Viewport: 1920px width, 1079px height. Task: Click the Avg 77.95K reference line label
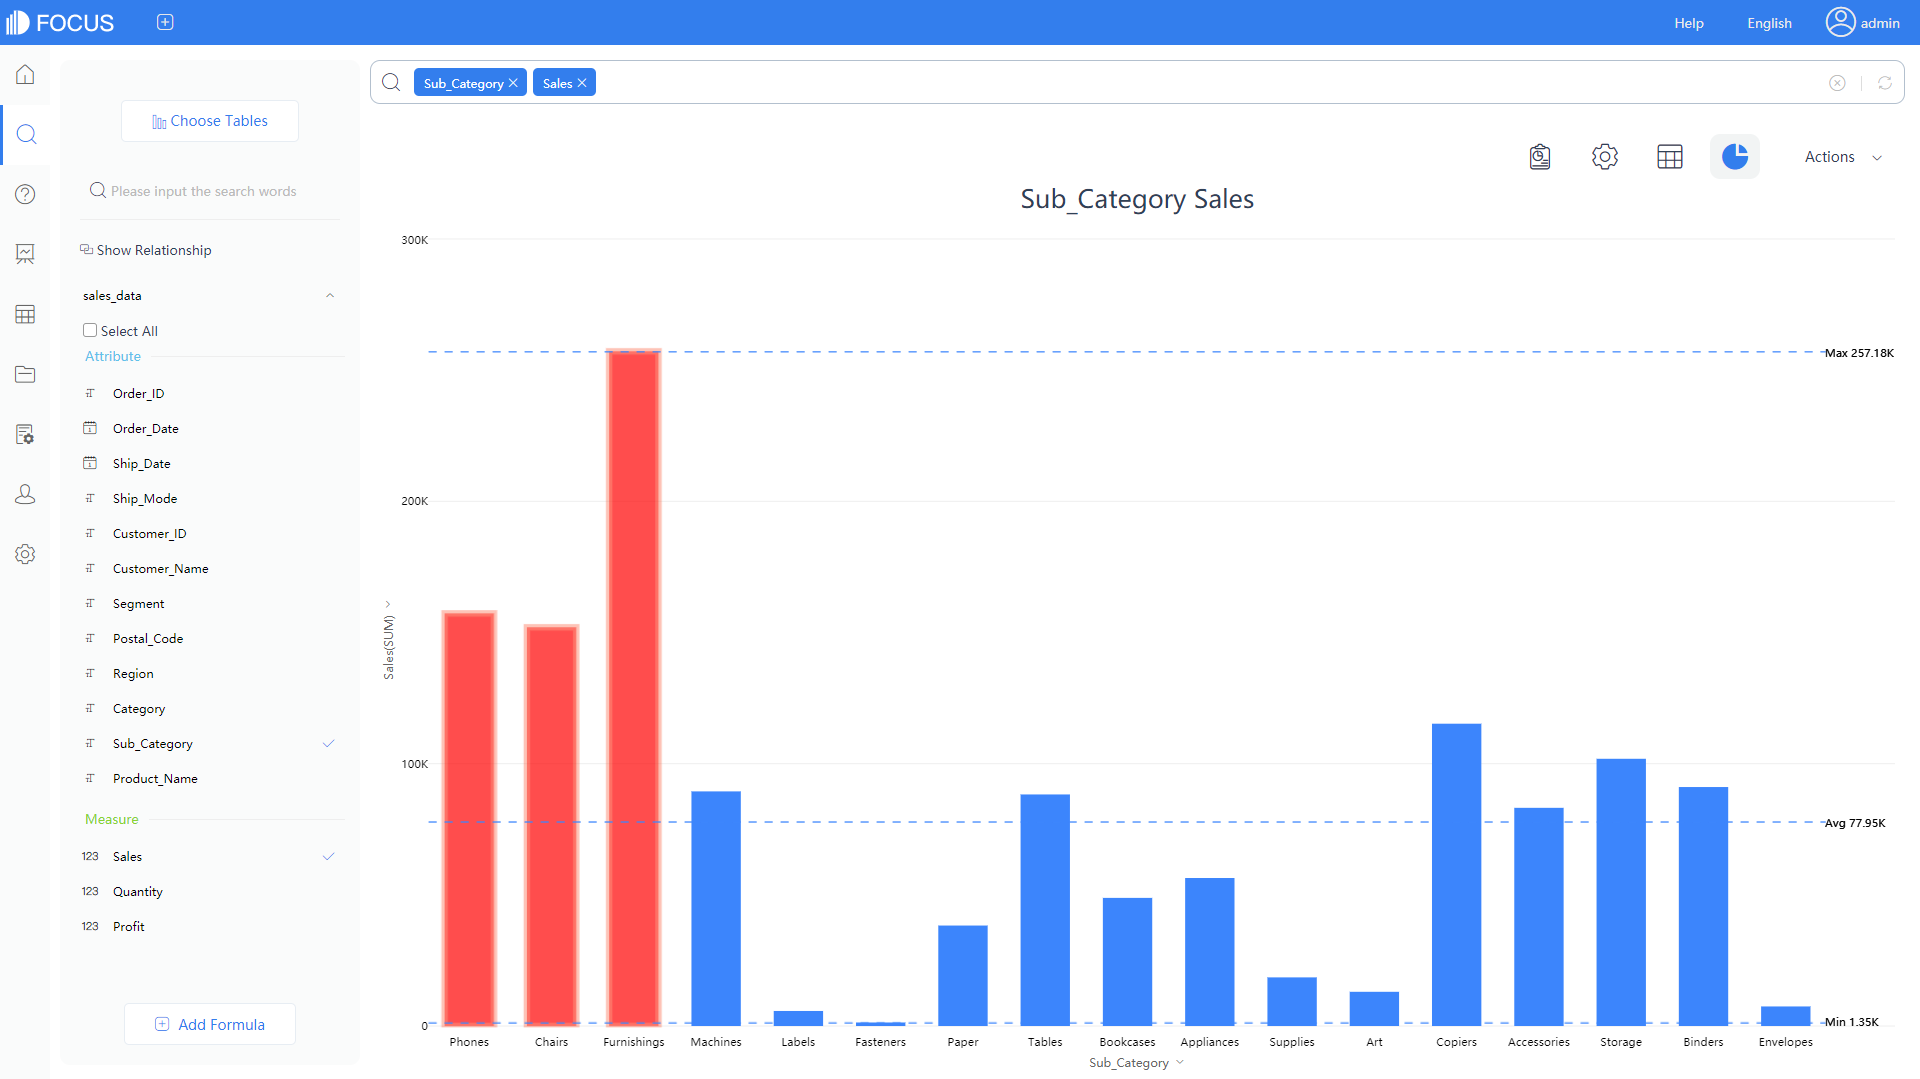point(1855,823)
